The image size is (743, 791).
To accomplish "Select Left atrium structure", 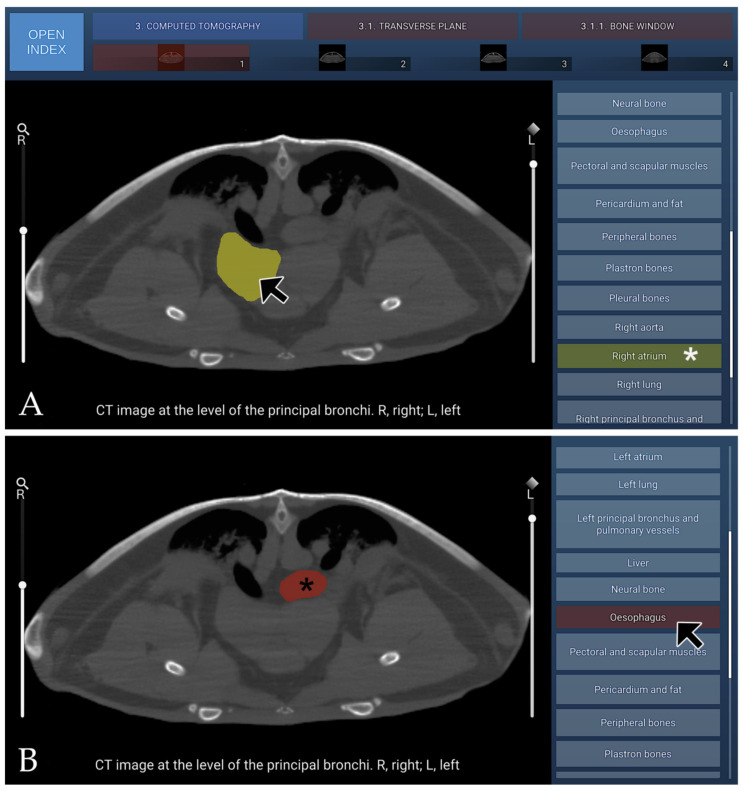I will coord(638,457).
